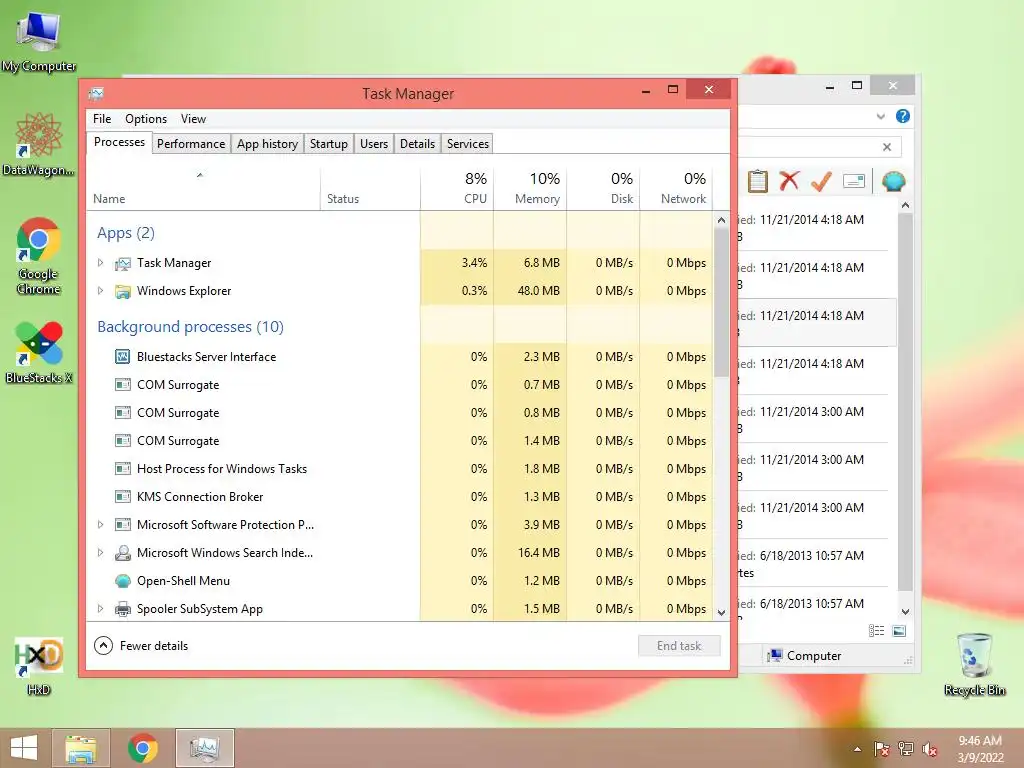
Task: Sort by Network column header
Action: click(x=677, y=189)
